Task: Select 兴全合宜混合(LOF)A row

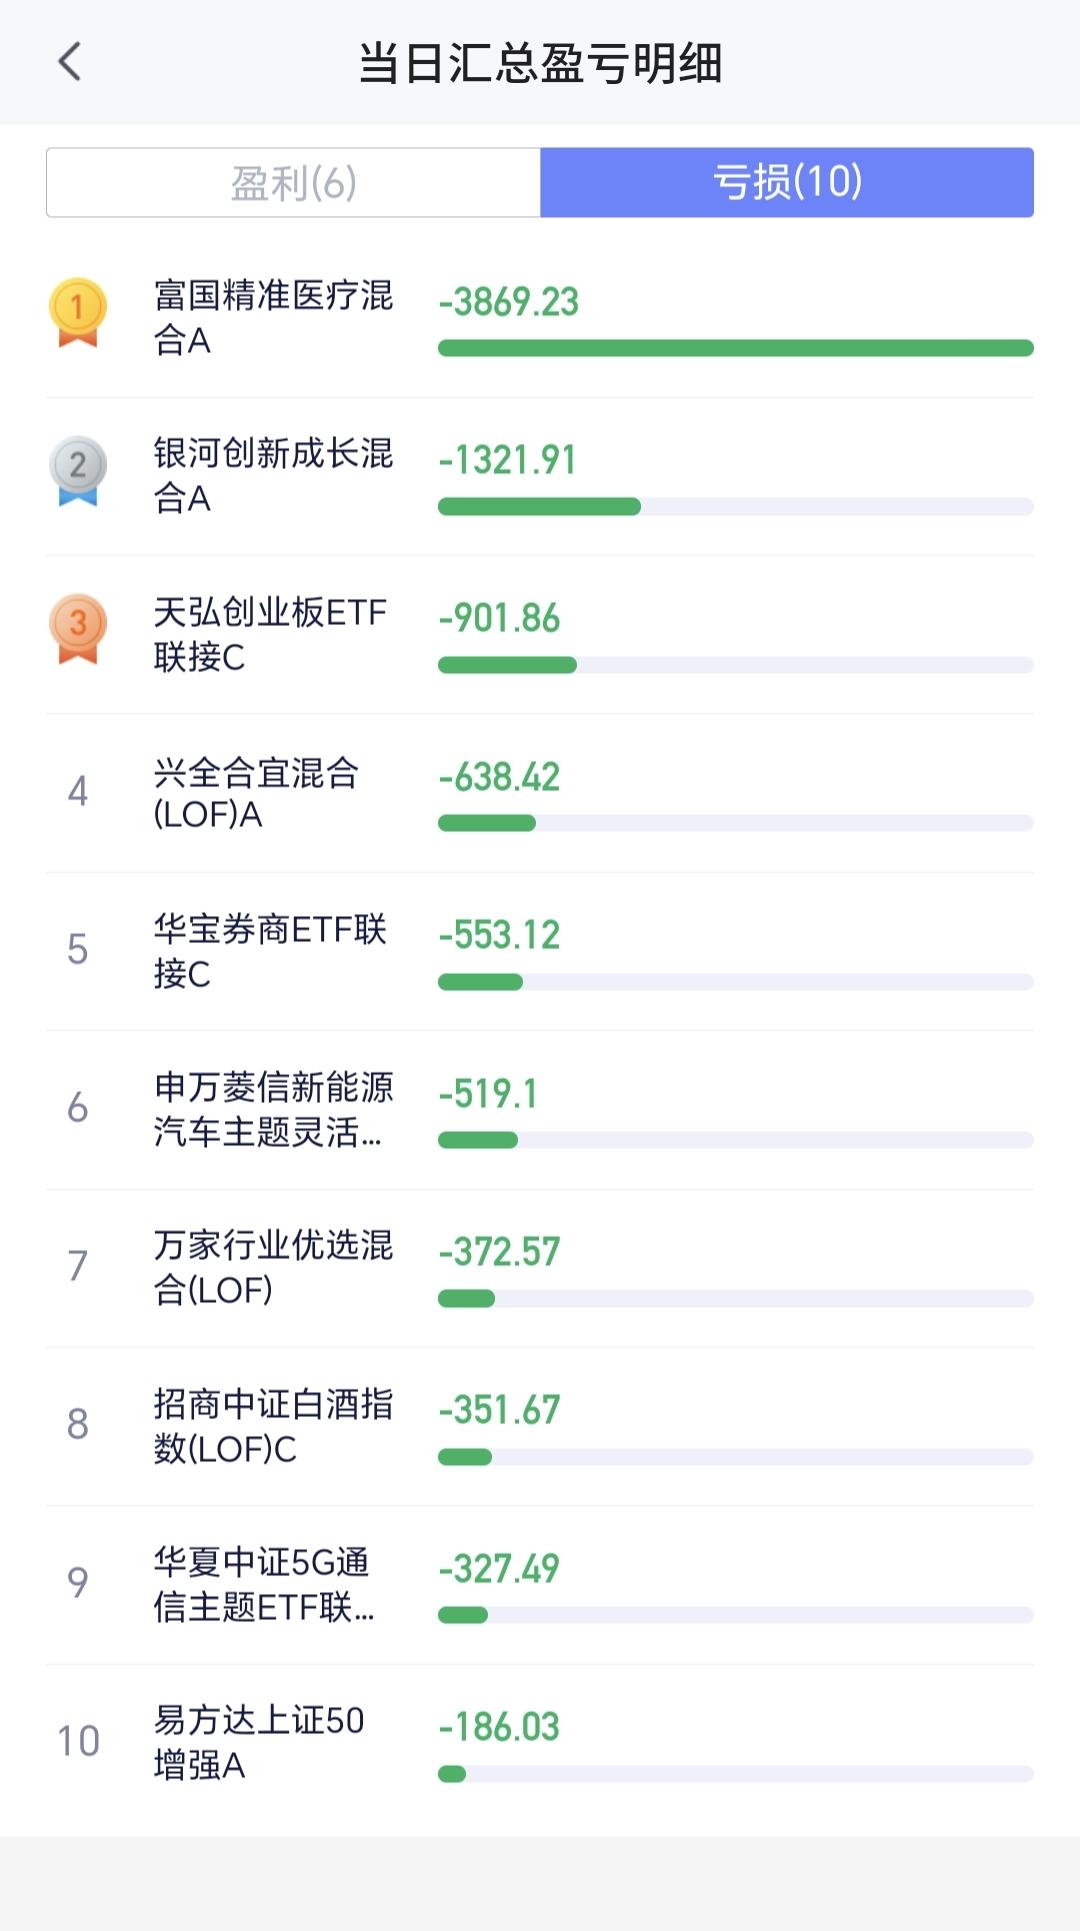Action: [540, 793]
